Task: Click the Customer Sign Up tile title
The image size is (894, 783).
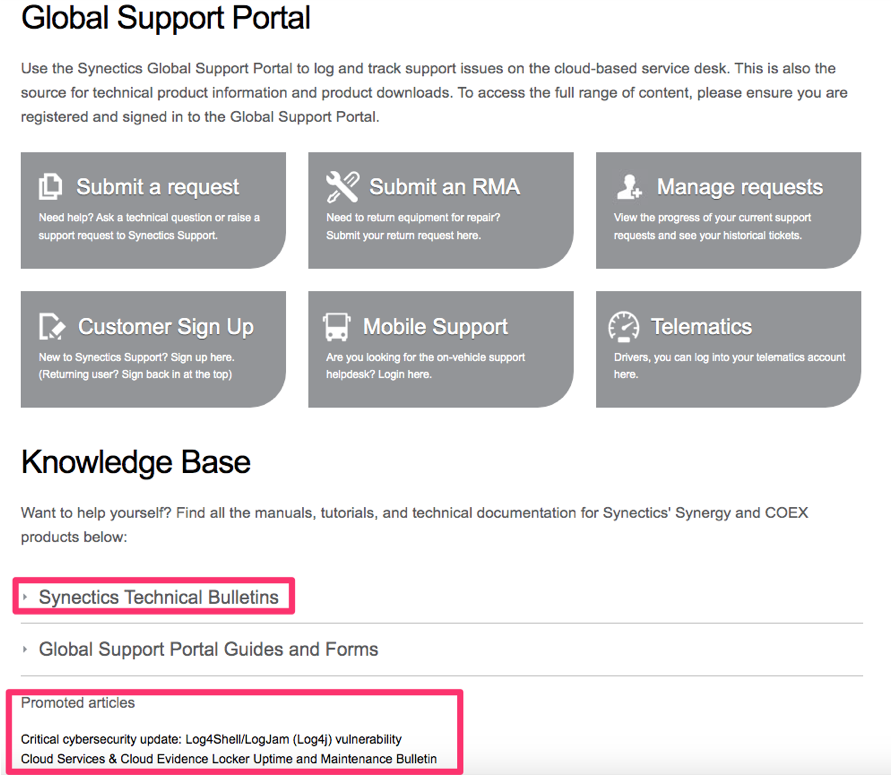Action: coord(166,327)
